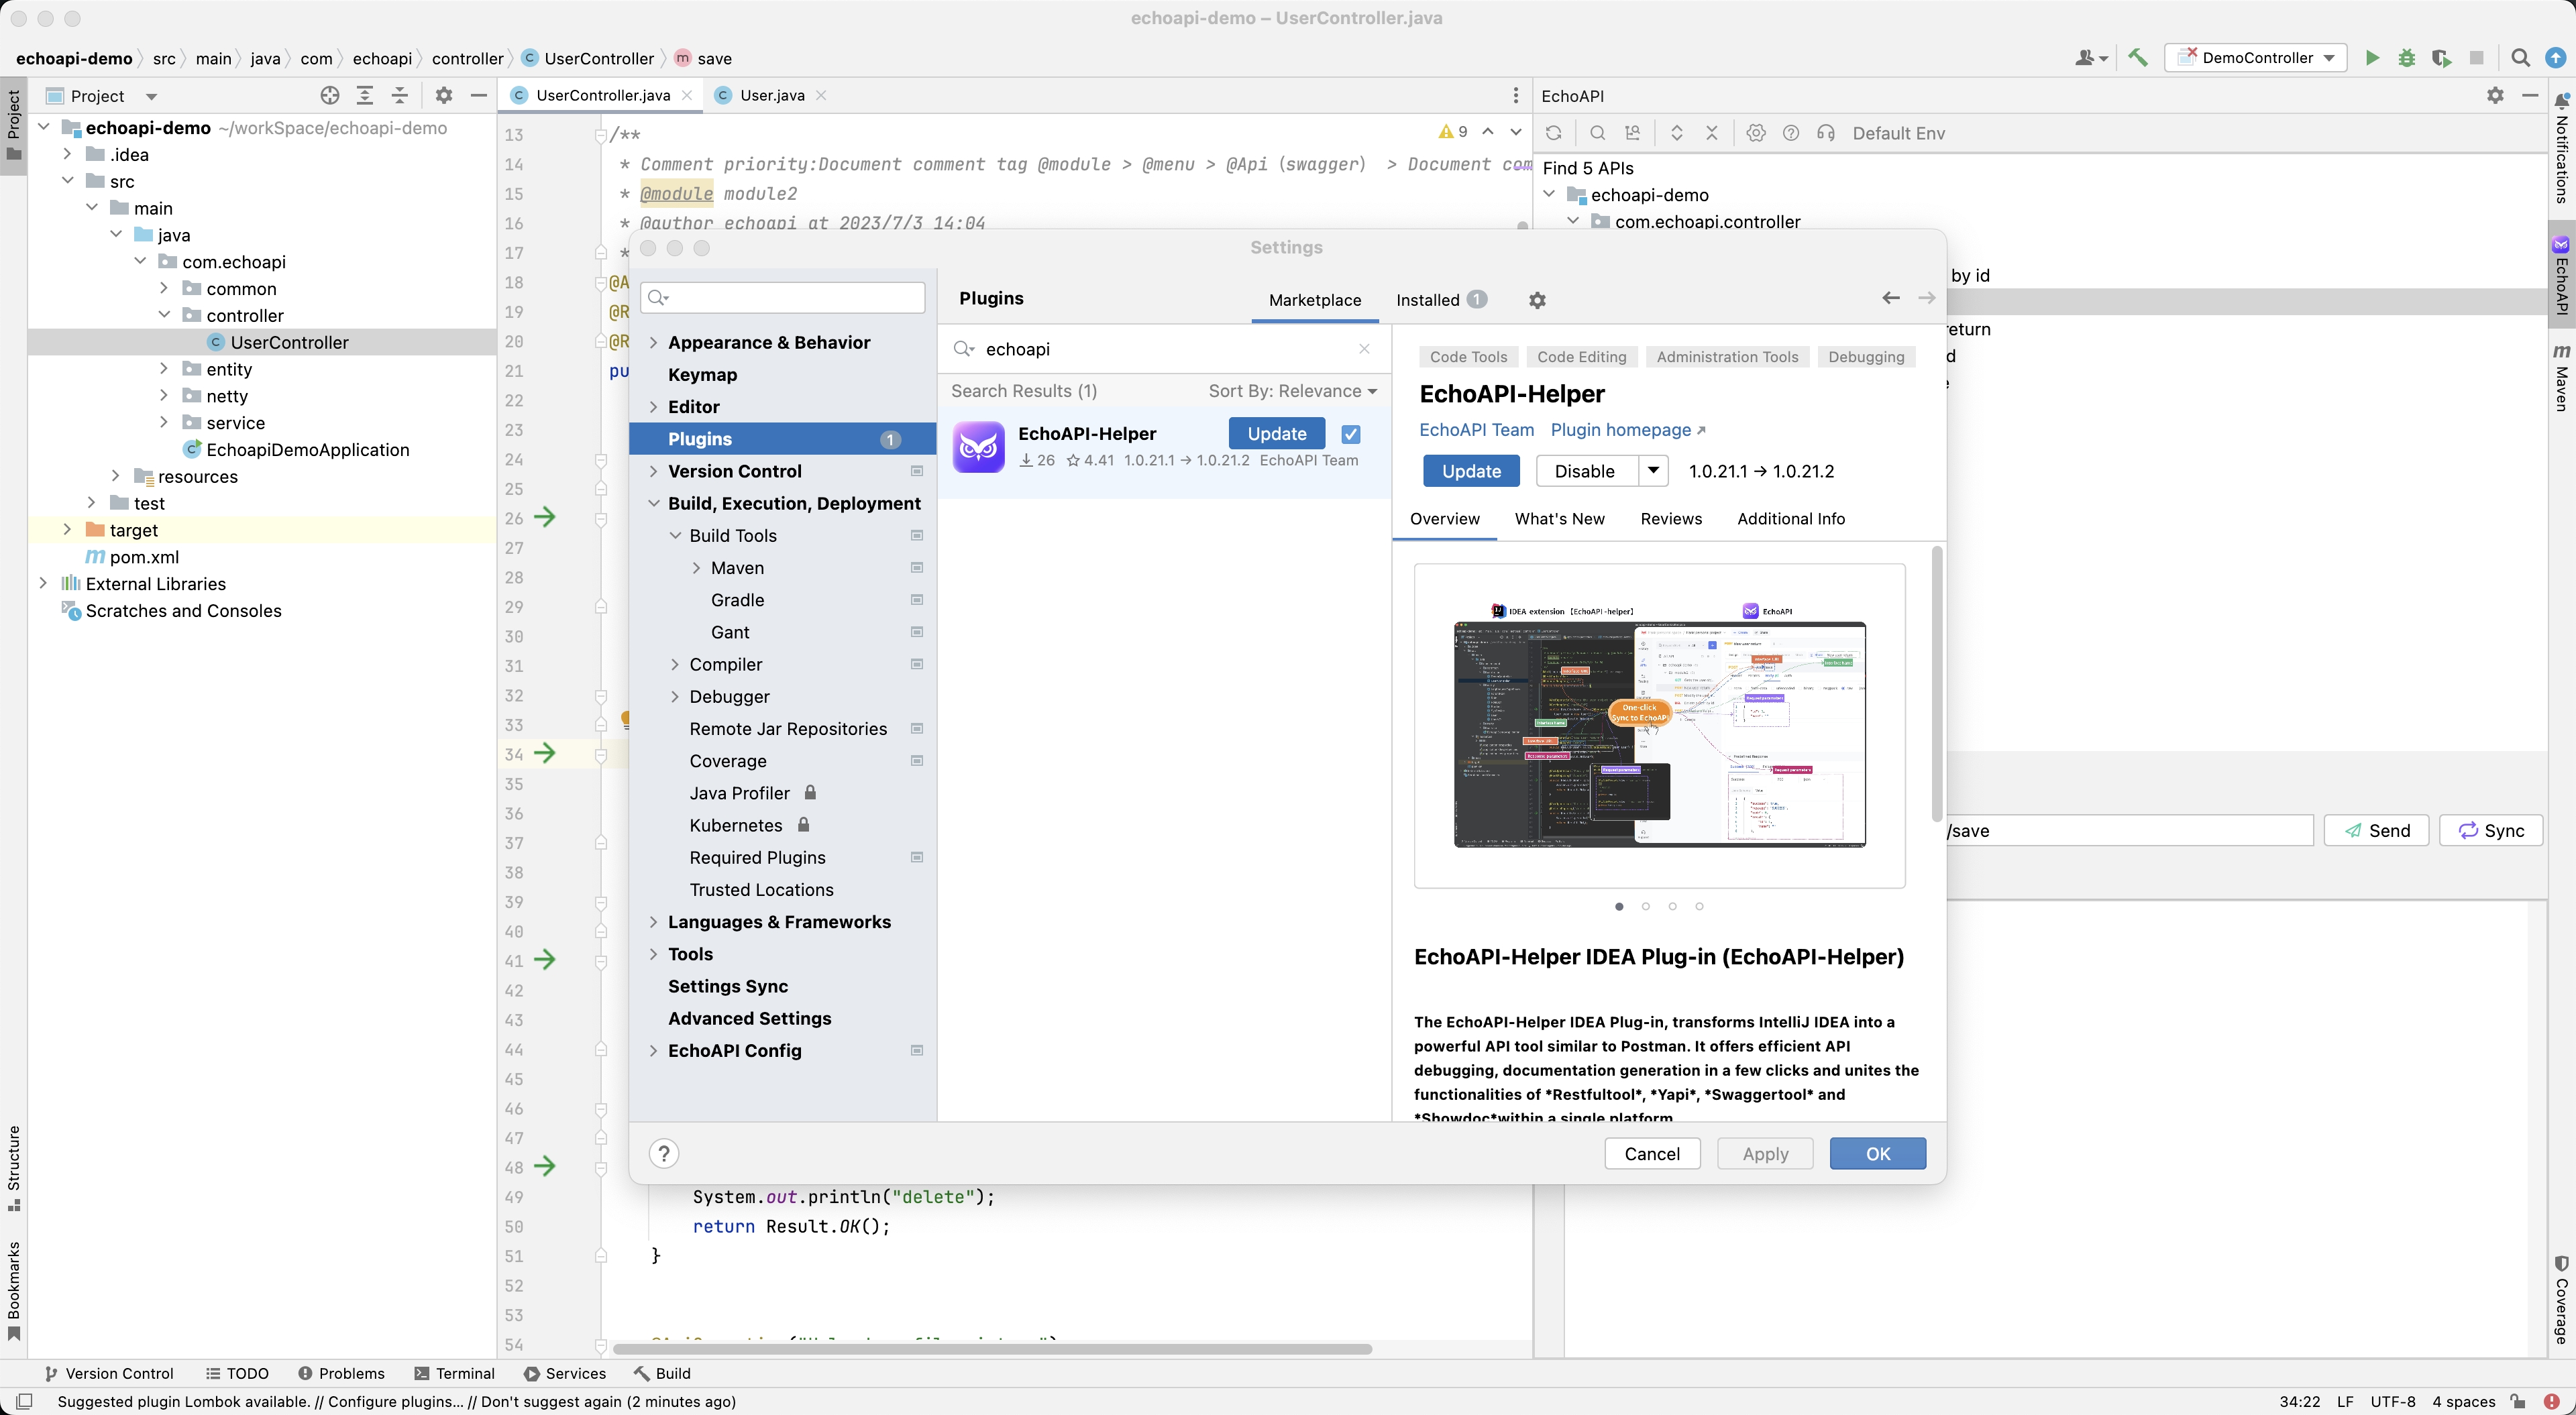The width and height of the screenshot is (2576, 1415).
Task: Select Keymap in Settings sidebar
Action: pos(702,375)
